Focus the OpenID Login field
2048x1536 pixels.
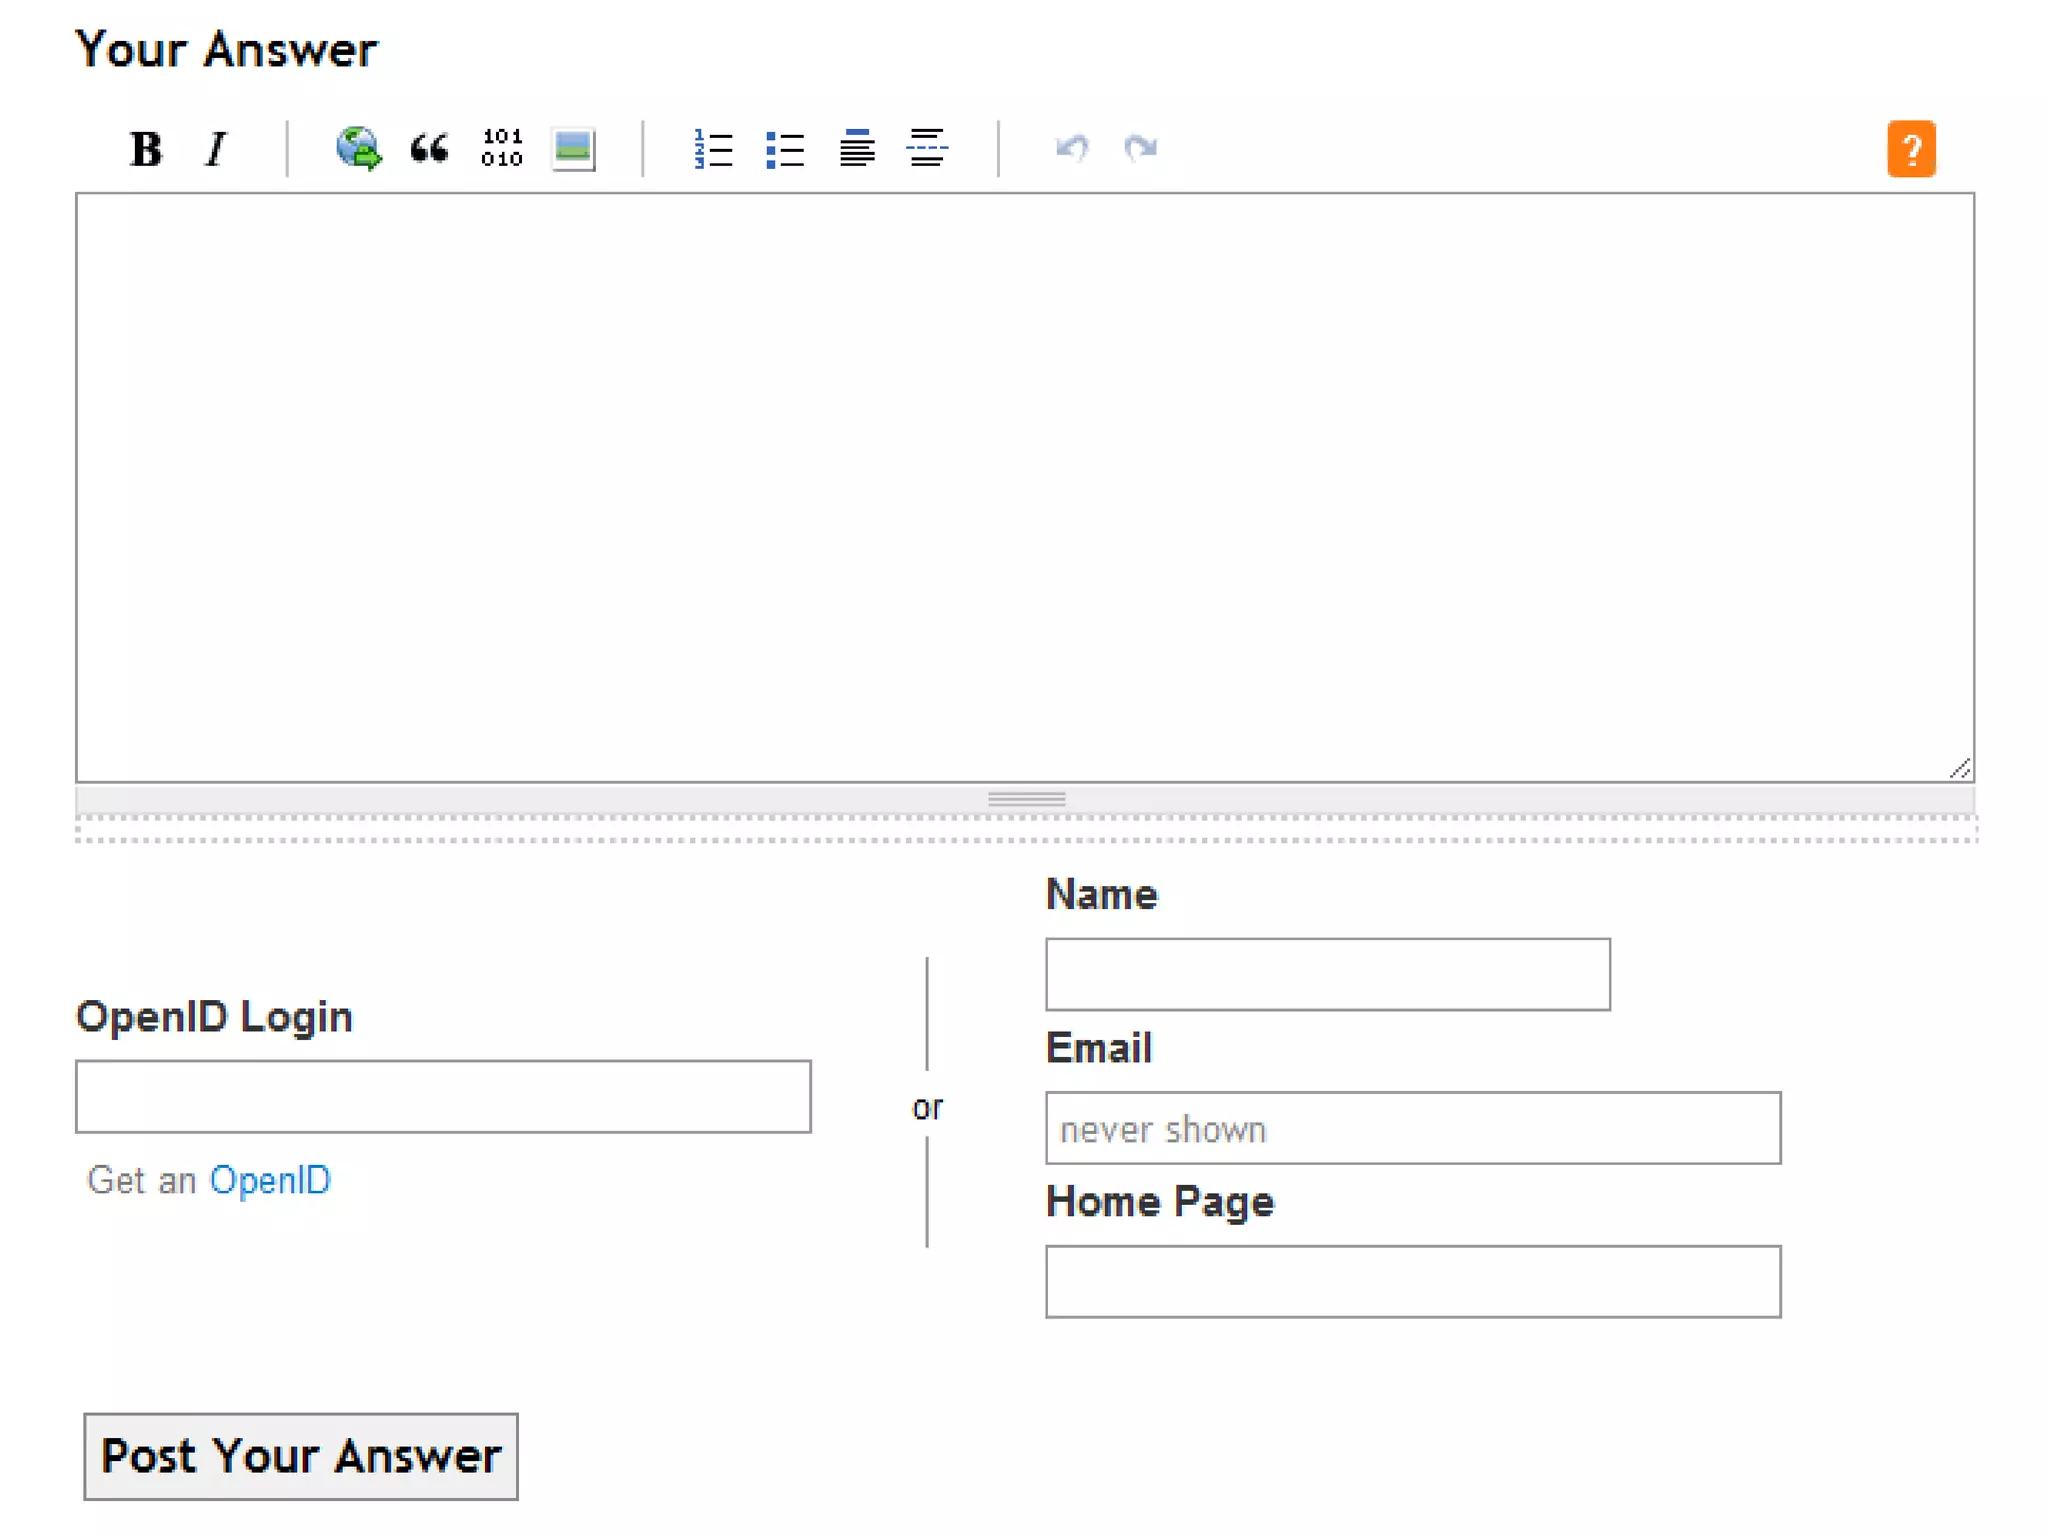[x=443, y=1097]
